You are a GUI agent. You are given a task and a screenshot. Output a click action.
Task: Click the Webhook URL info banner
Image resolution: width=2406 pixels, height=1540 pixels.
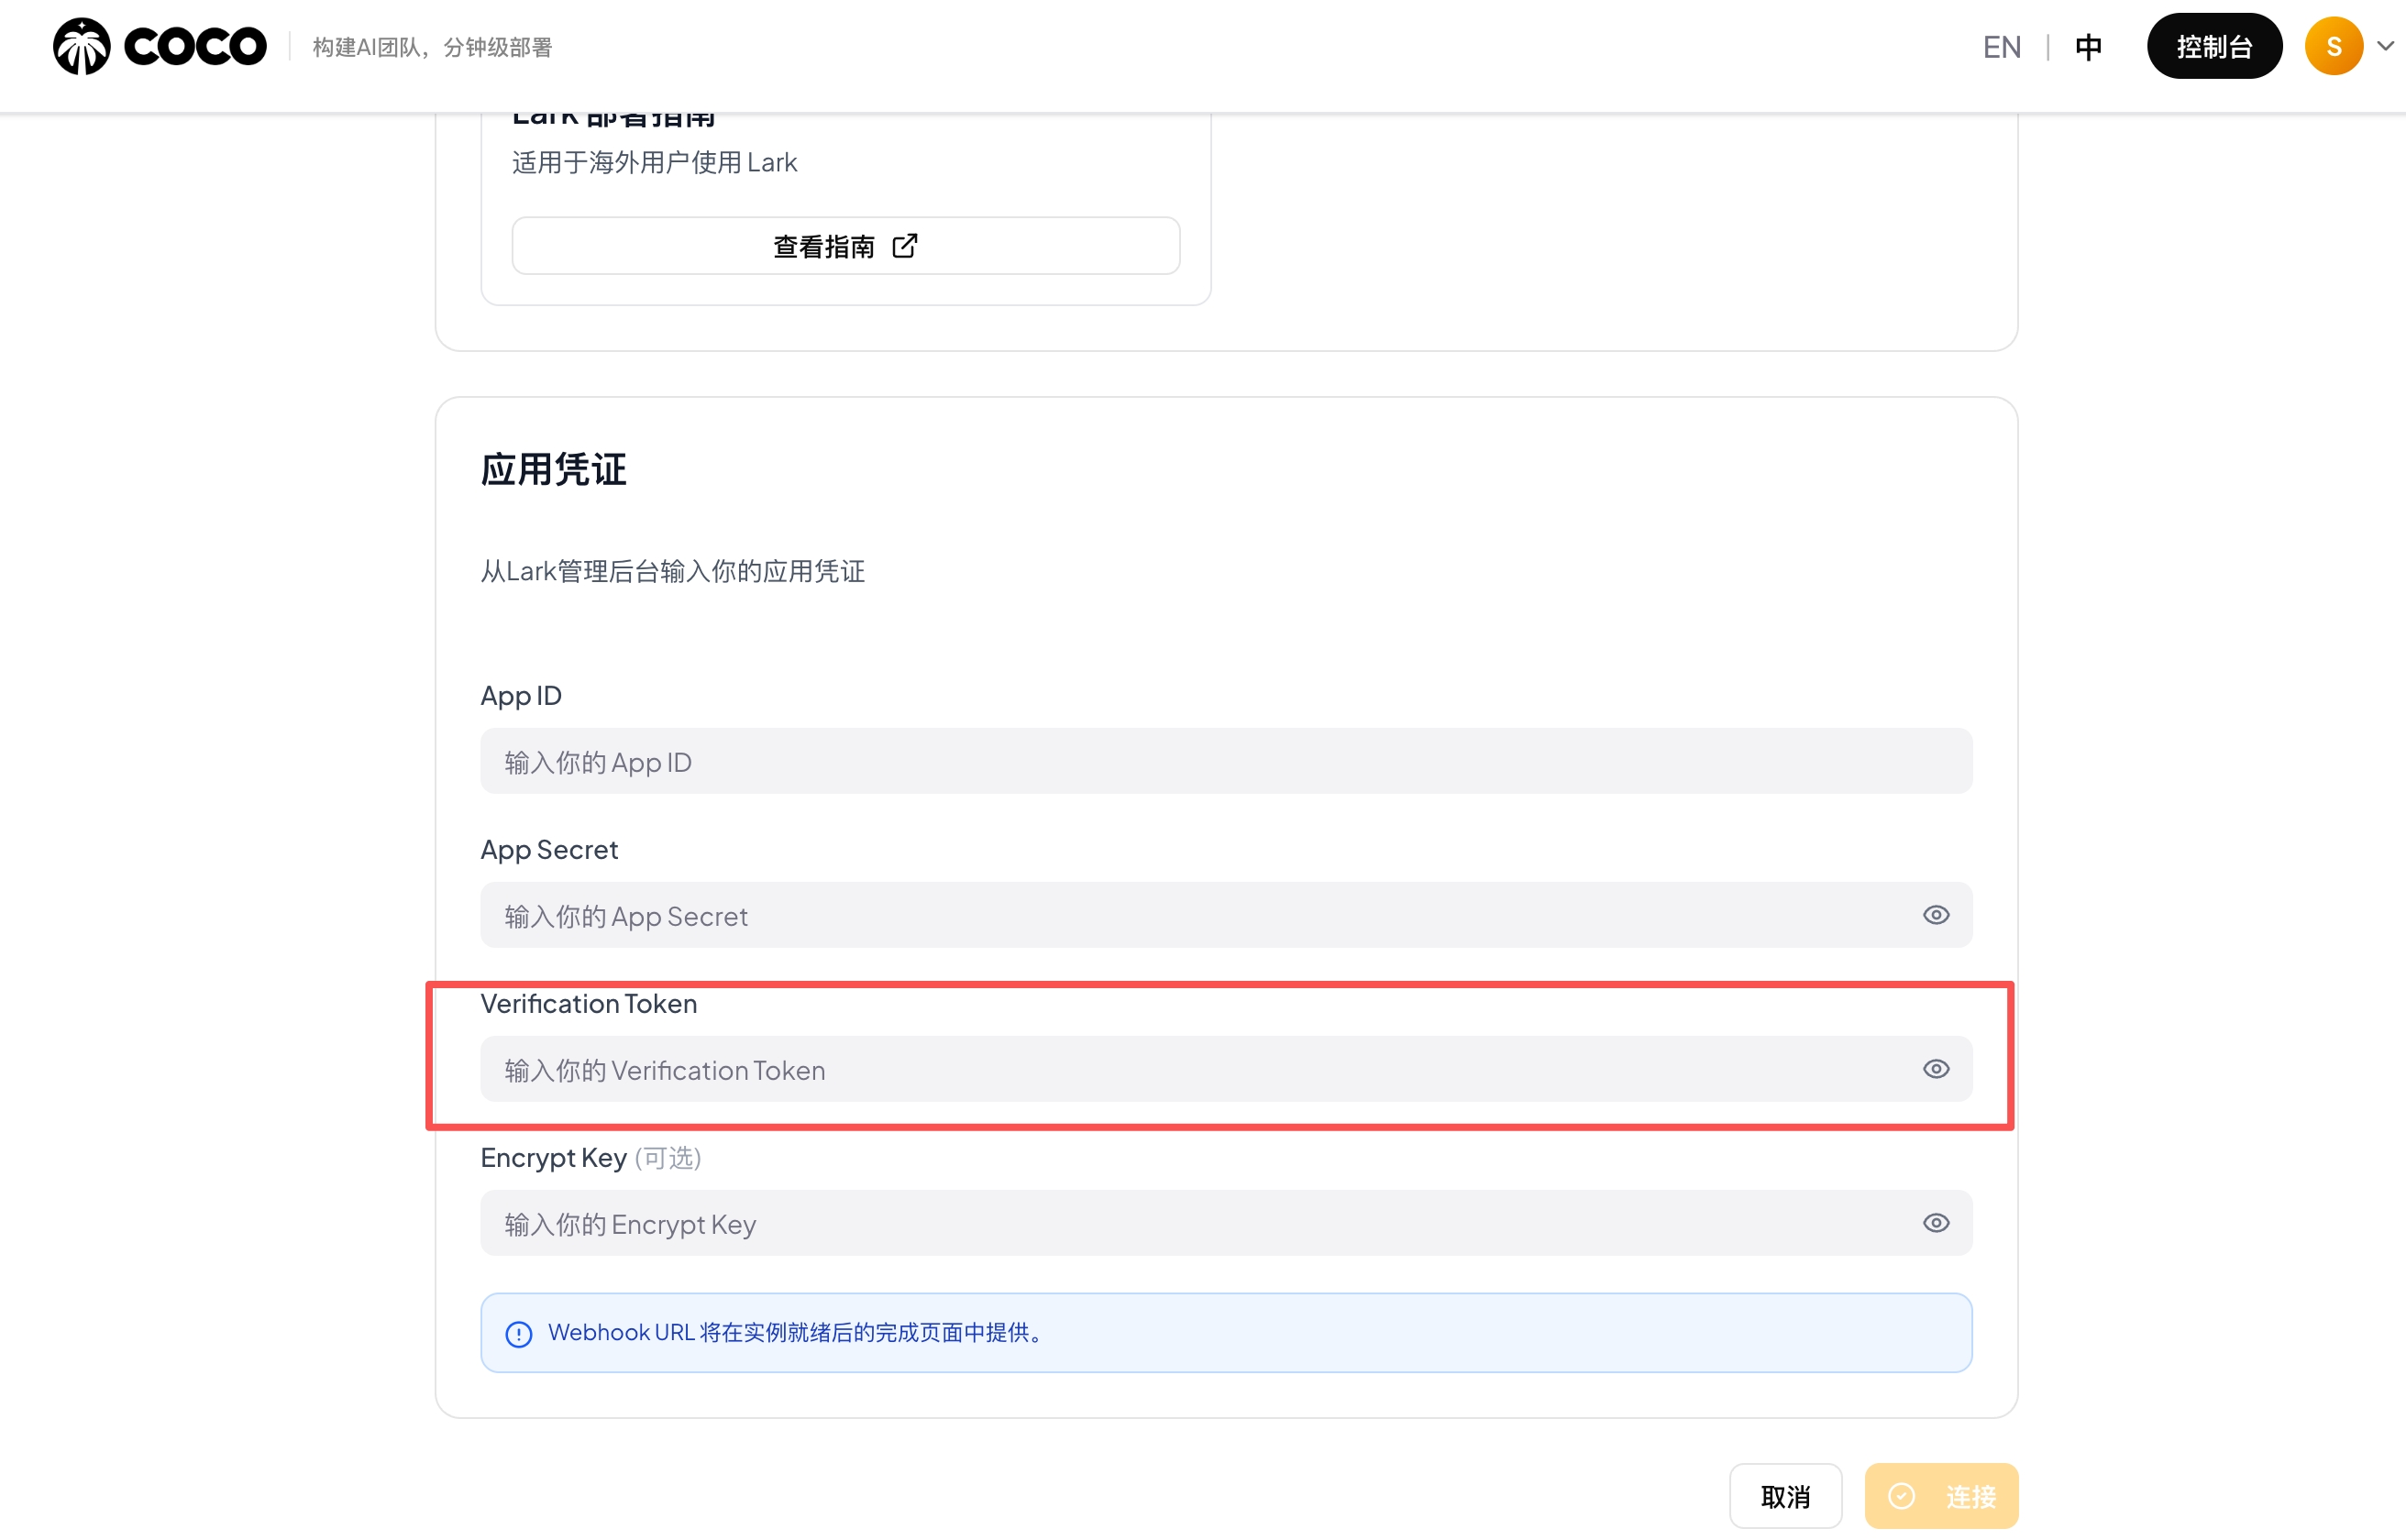1225,1332
